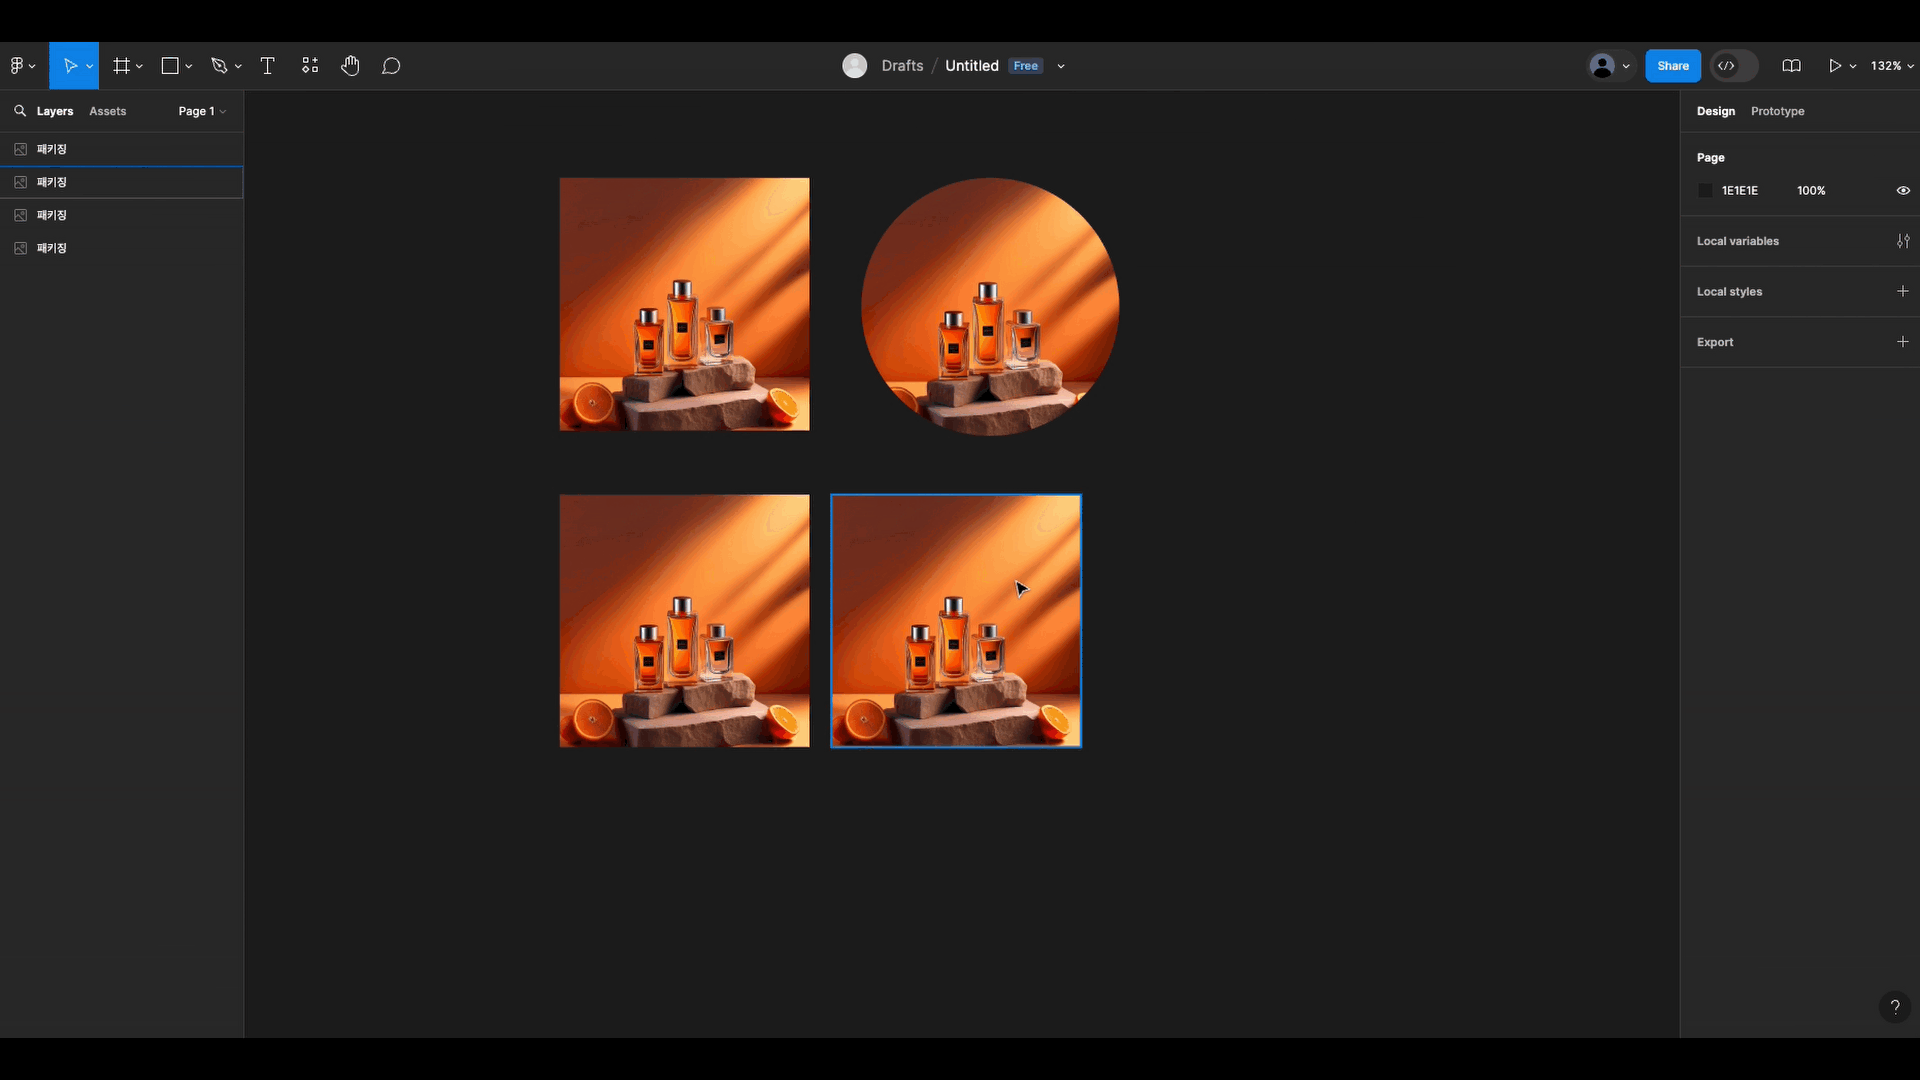Expand the Move tool options chevron
Image resolution: width=1920 pixels, height=1080 pixels.
[x=90, y=66]
